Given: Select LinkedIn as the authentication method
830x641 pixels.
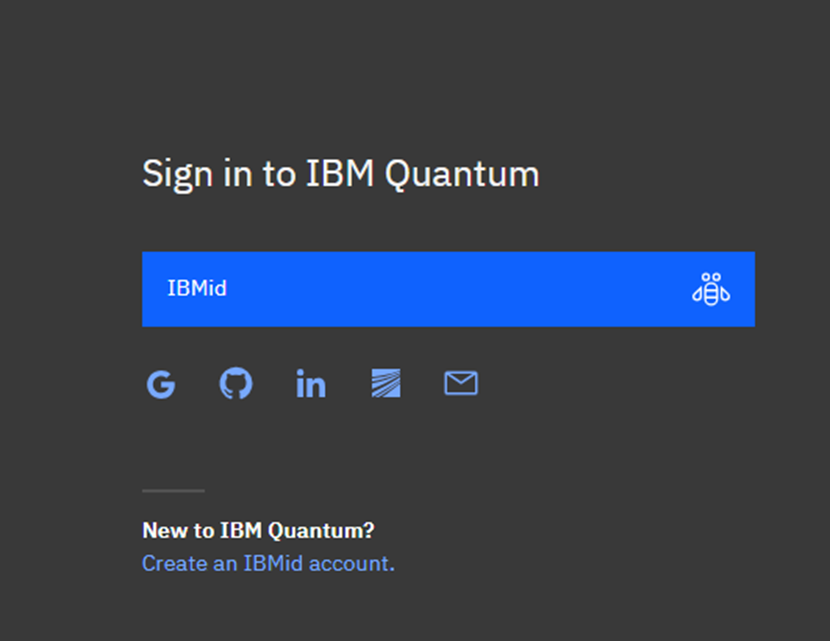Looking at the screenshot, I should [x=310, y=383].
